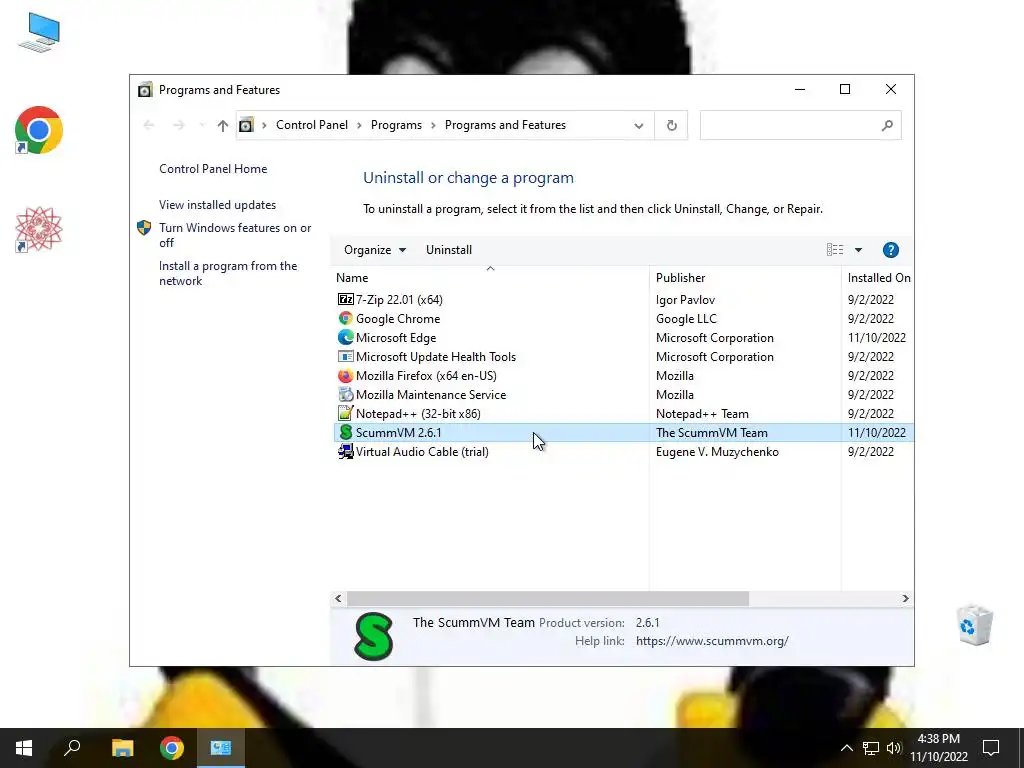Click the Mozilla Firefox icon in list
1024x768 pixels.
[345, 376]
